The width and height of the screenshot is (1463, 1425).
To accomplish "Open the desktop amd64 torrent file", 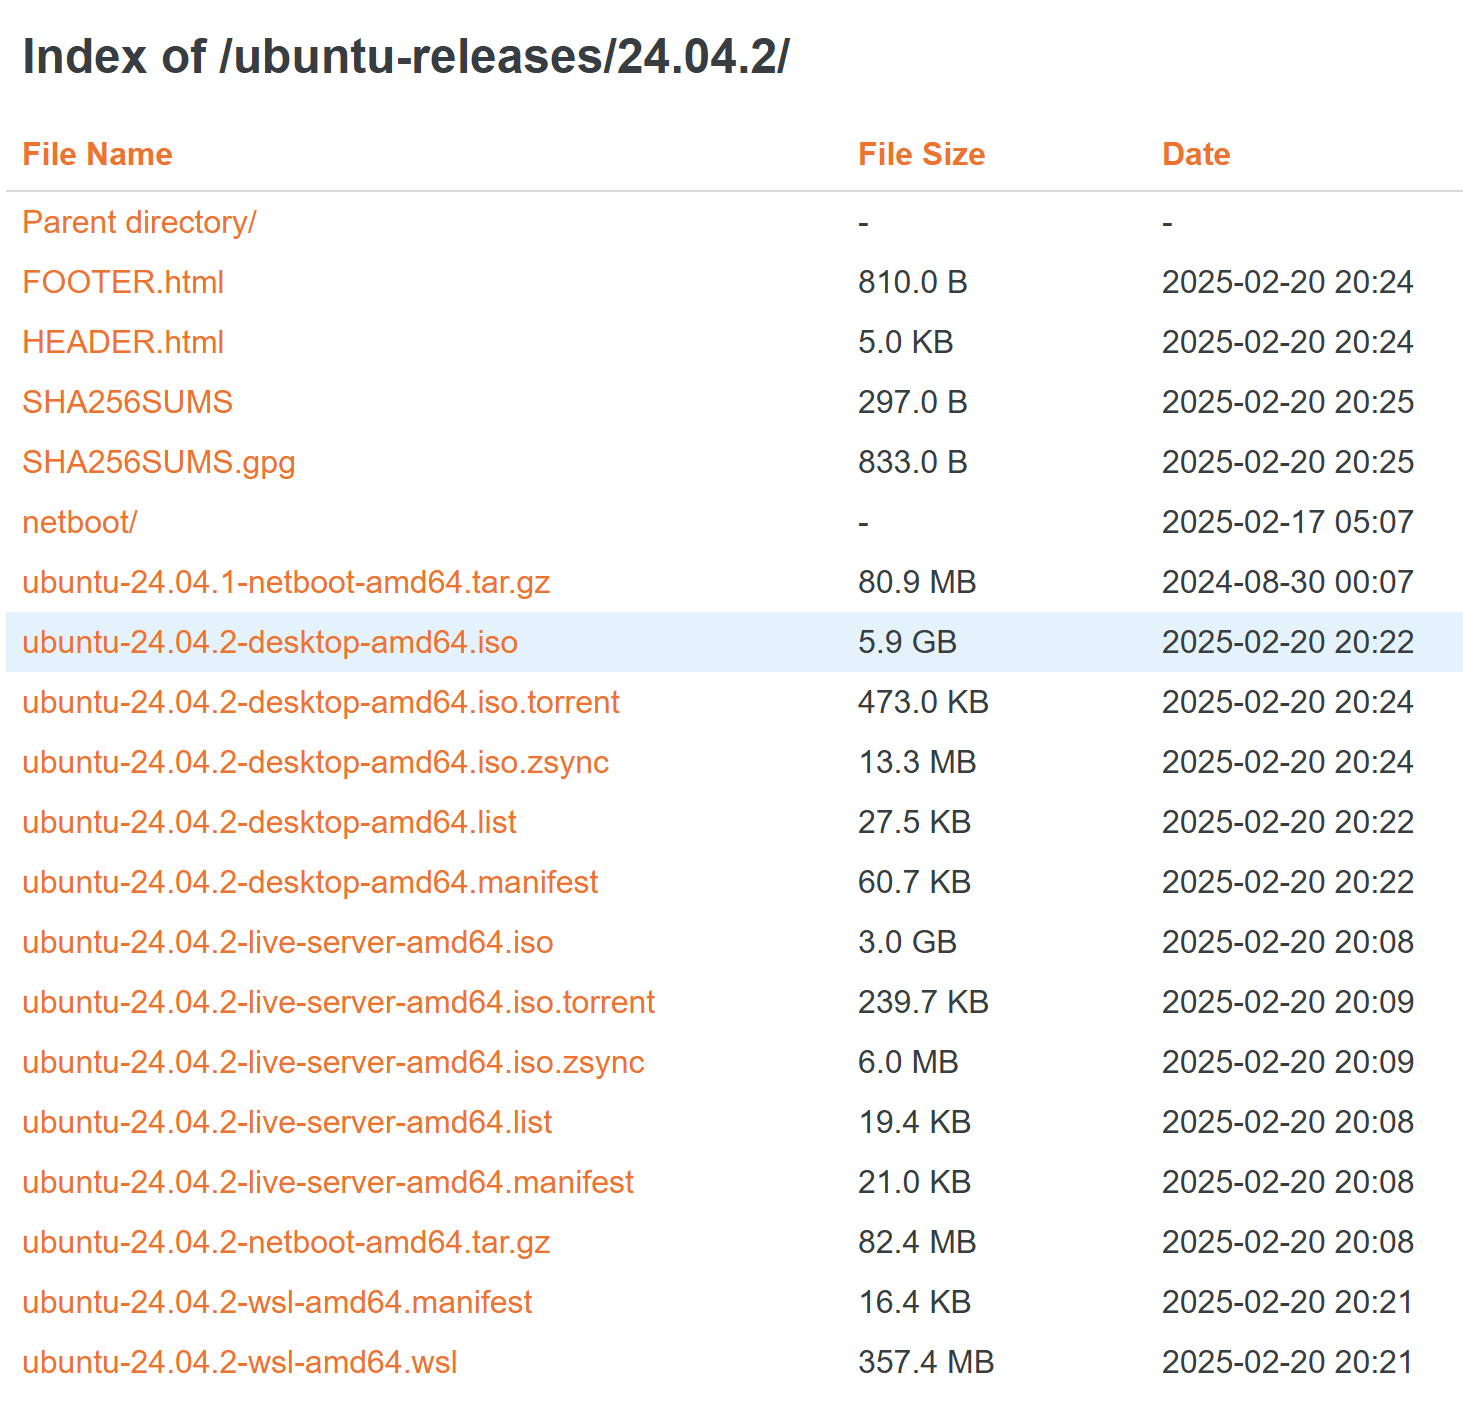I will (320, 702).
